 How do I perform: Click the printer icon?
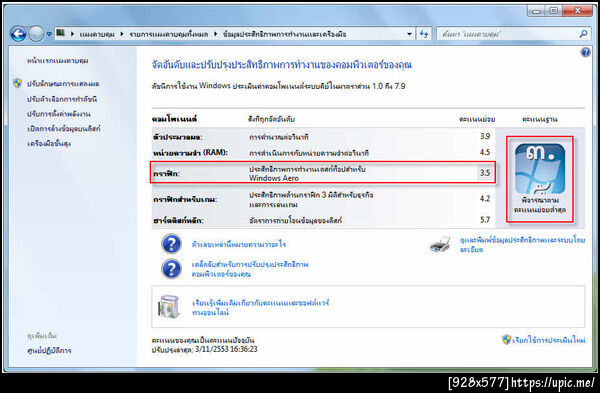[440, 245]
